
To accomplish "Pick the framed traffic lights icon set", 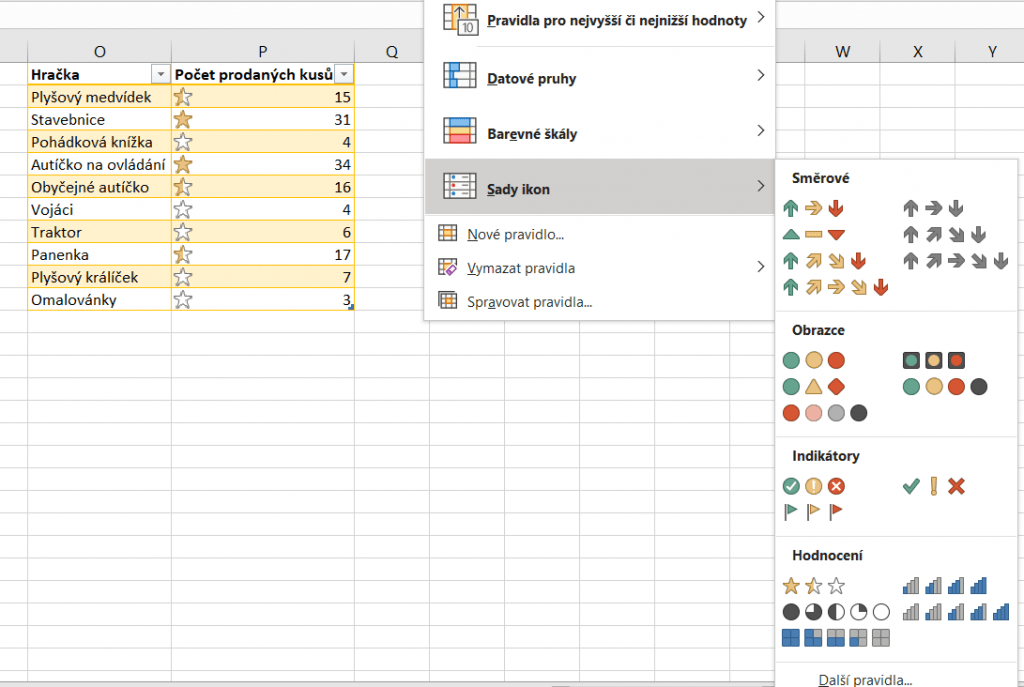I will point(933,360).
